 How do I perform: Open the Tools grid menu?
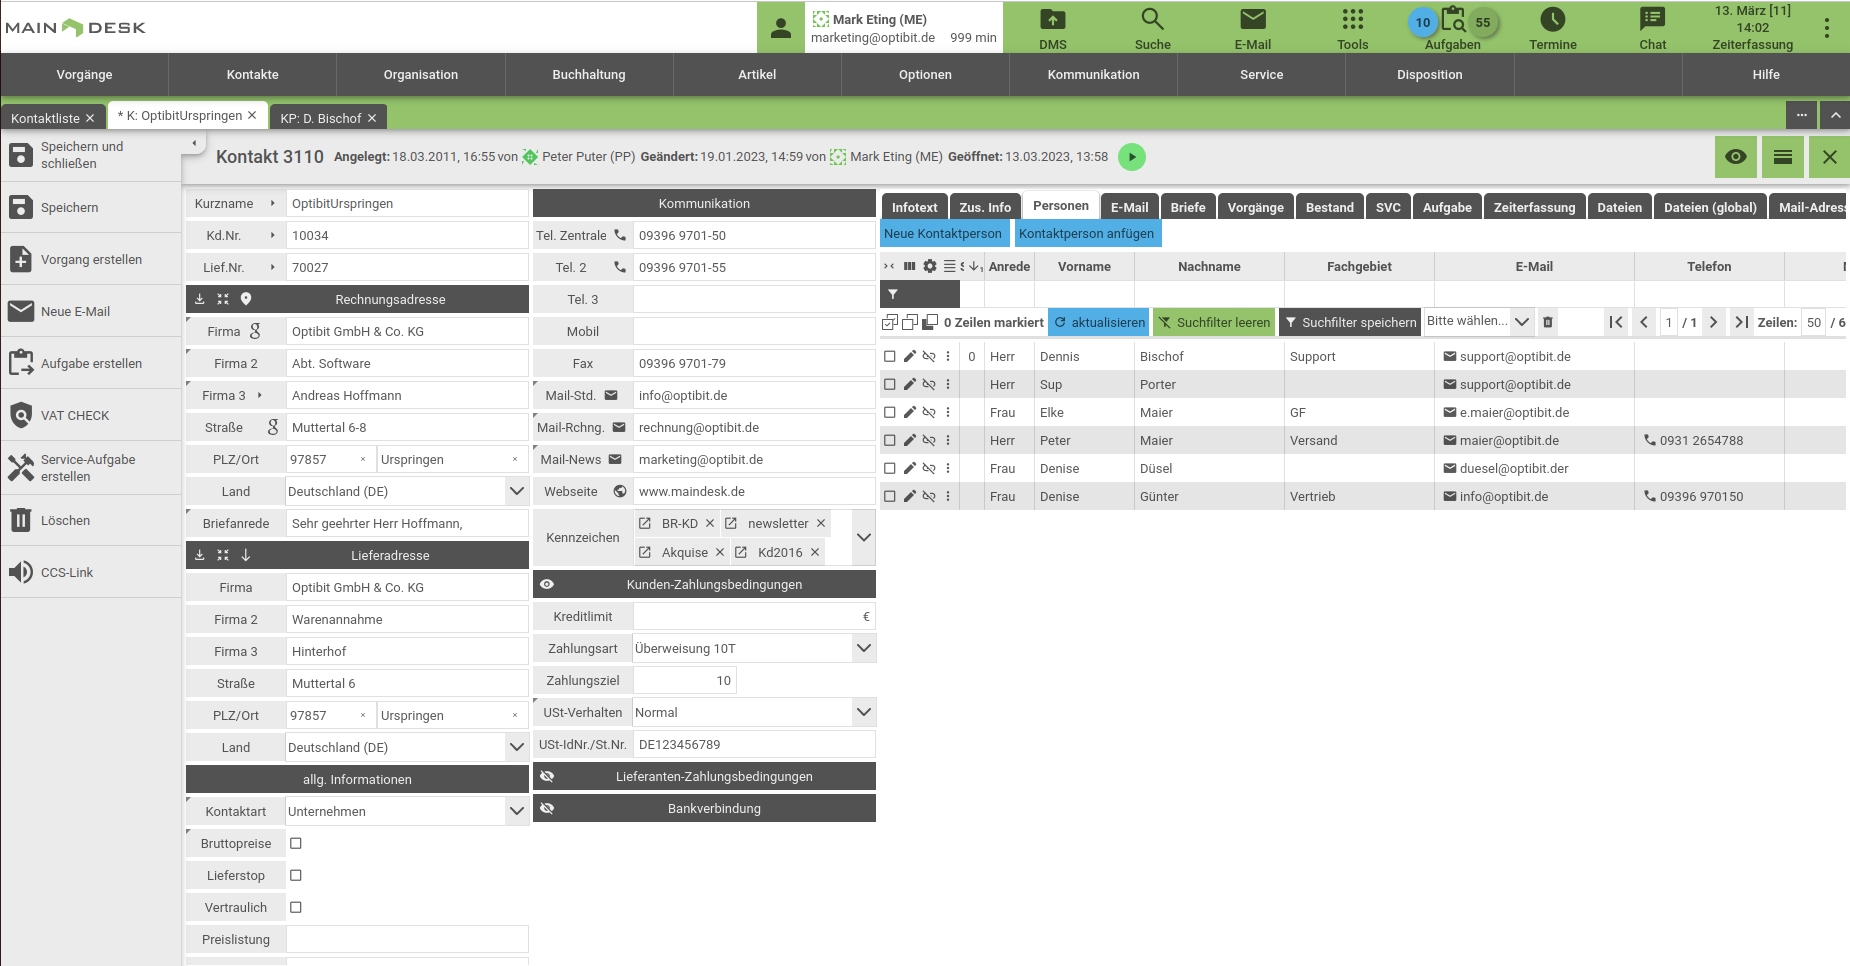(x=1352, y=28)
